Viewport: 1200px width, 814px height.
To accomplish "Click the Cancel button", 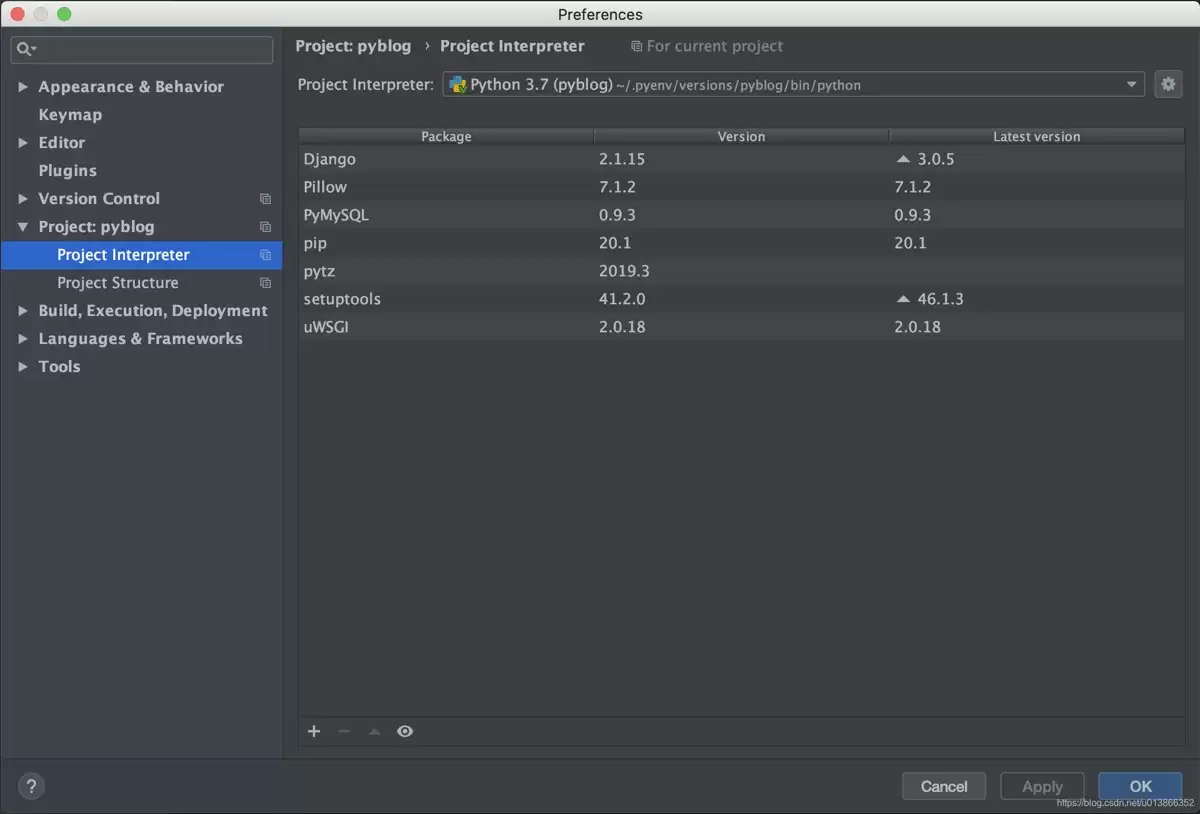I will click(x=944, y=786).
